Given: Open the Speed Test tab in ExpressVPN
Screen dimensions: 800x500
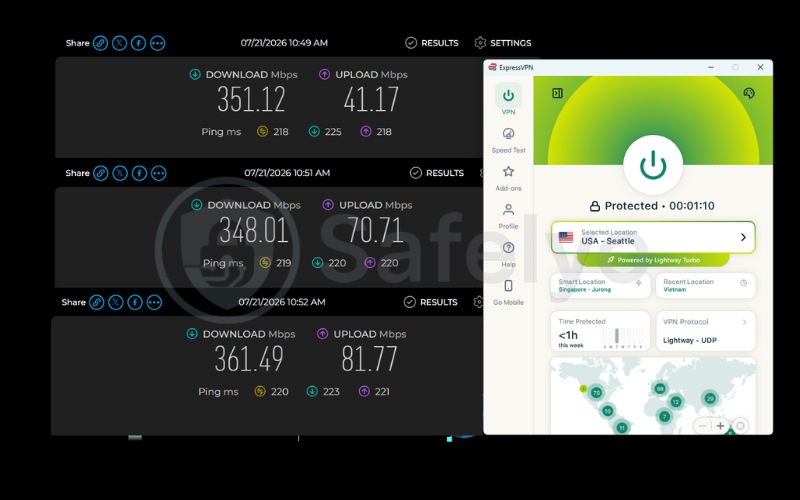Looking at the screenshot, I should pos(508,140).
